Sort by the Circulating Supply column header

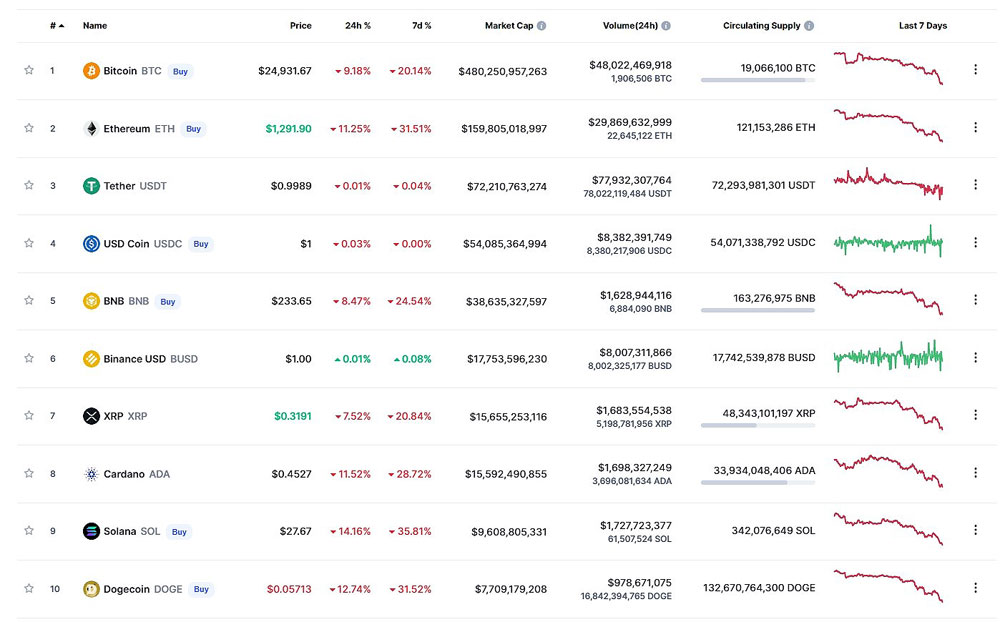[761, 26]
